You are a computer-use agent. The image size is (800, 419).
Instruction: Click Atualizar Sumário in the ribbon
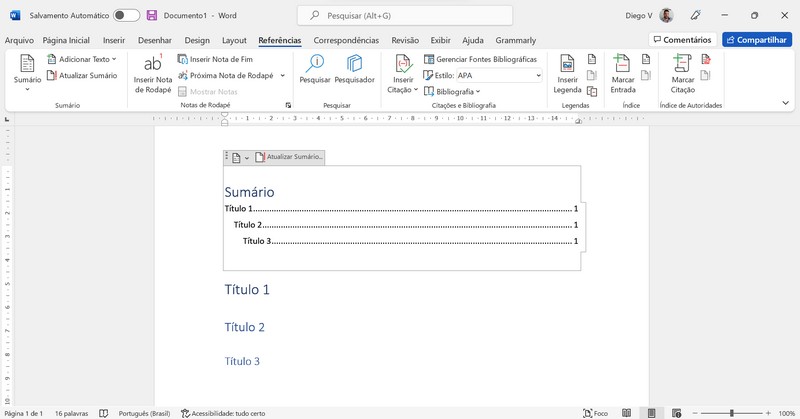tap(82, 76)
